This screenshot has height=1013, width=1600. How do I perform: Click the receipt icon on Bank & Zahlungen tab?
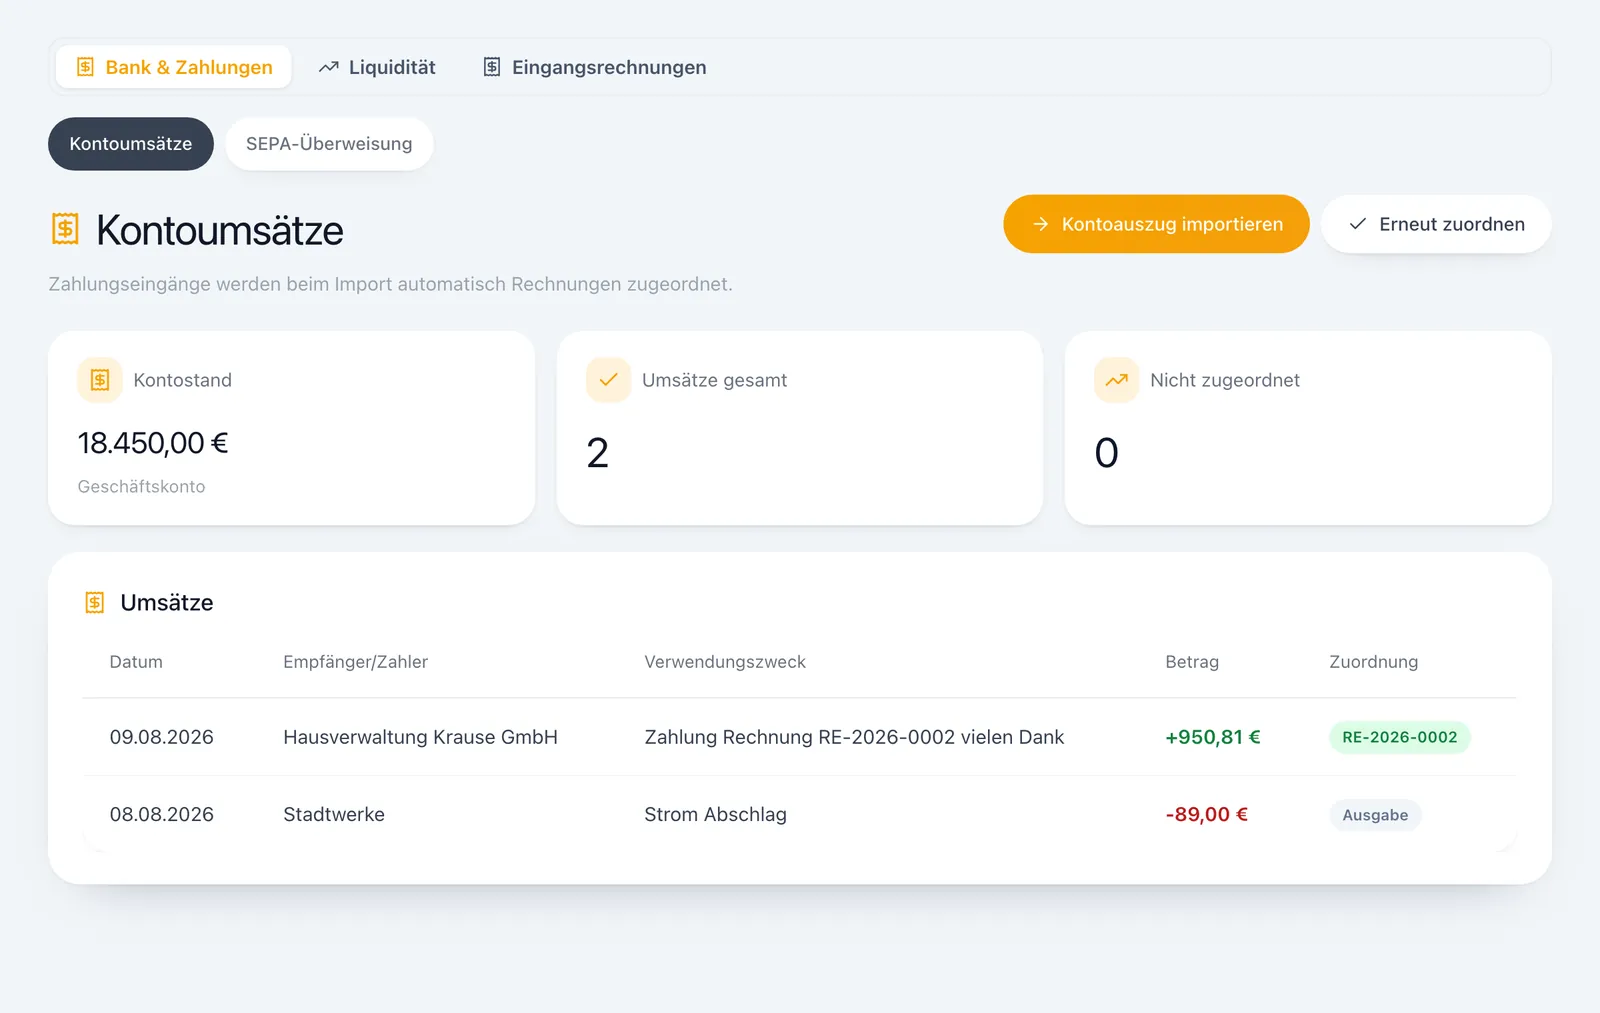(x=86, y=67)
